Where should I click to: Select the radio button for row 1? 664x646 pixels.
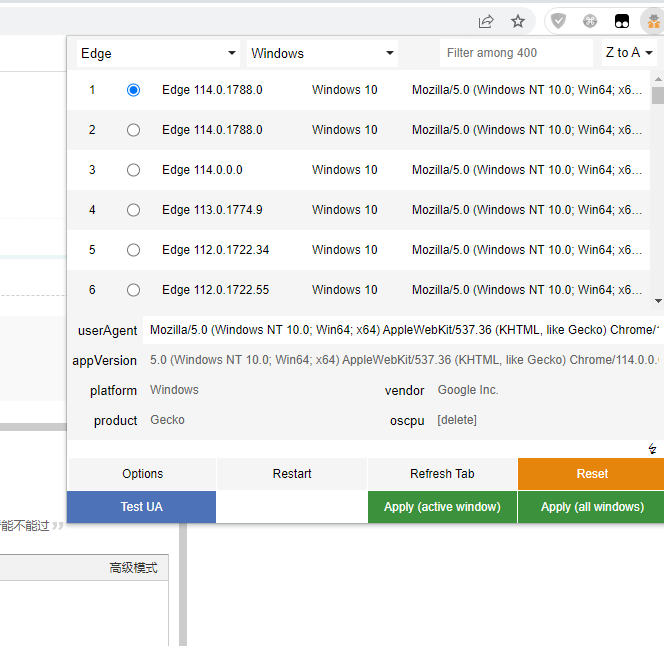(133, 90)
